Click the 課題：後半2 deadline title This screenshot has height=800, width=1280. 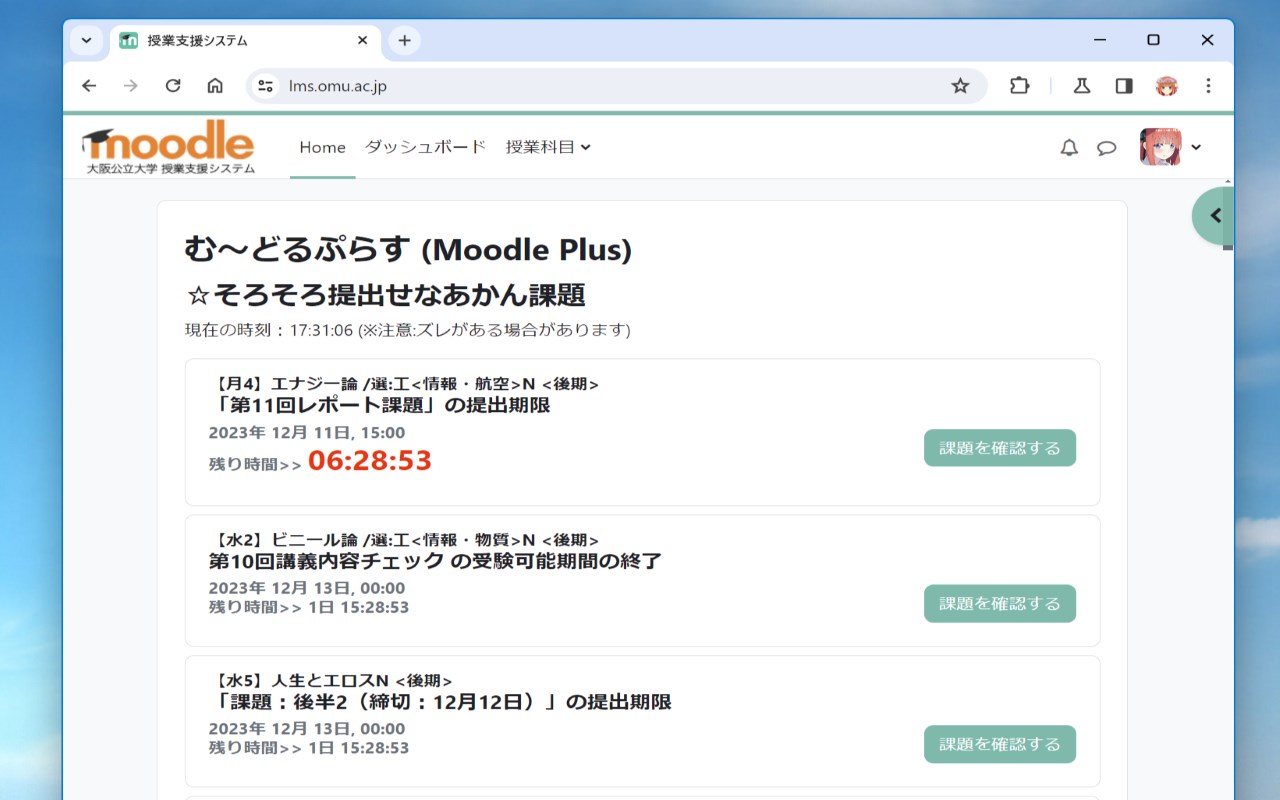[440, 702]
